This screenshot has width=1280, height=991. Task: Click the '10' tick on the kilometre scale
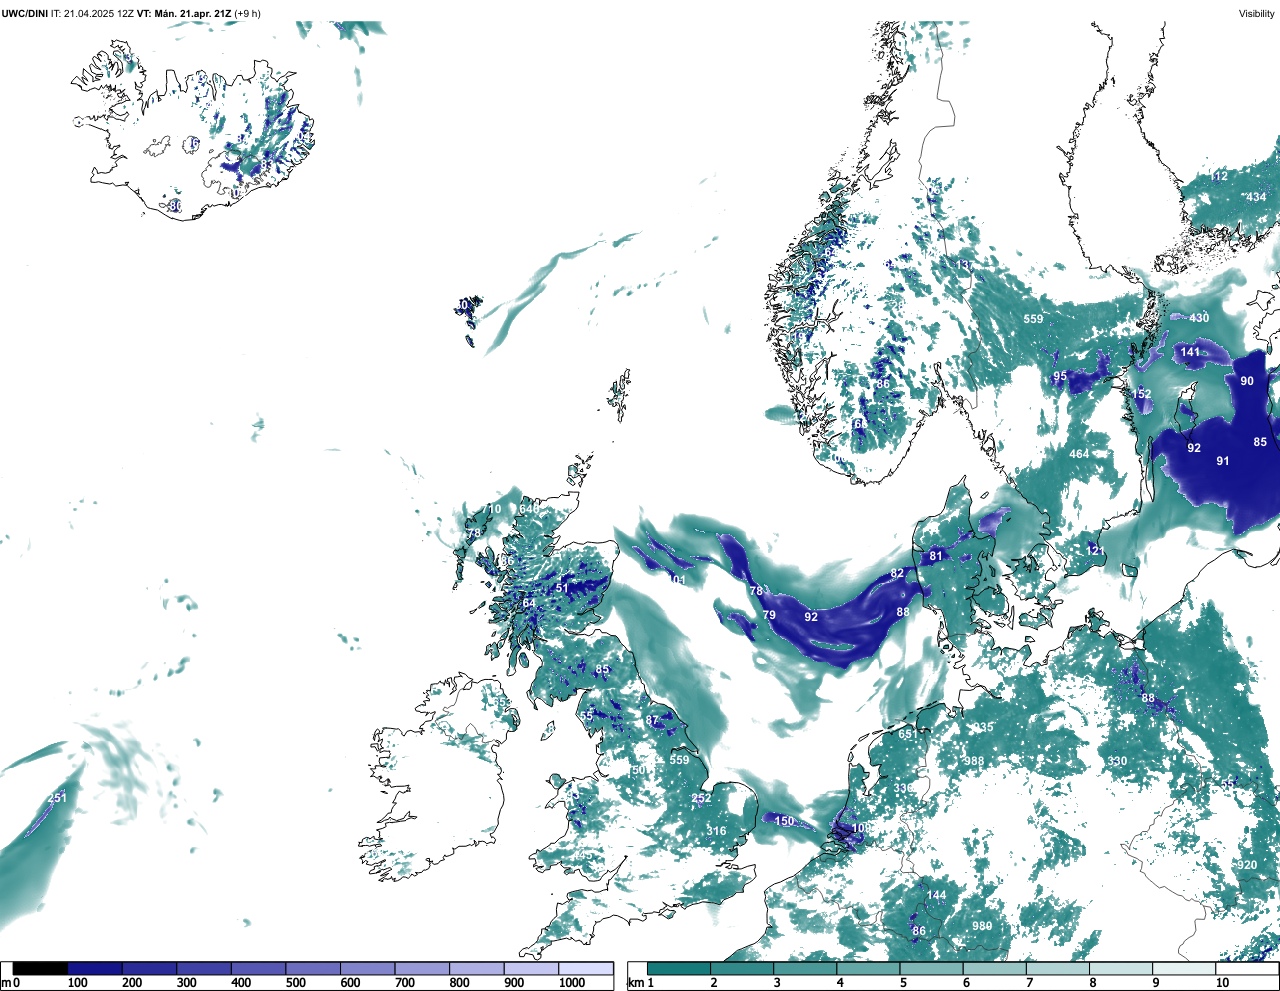pyautogui.click(x=1222, y=983)
